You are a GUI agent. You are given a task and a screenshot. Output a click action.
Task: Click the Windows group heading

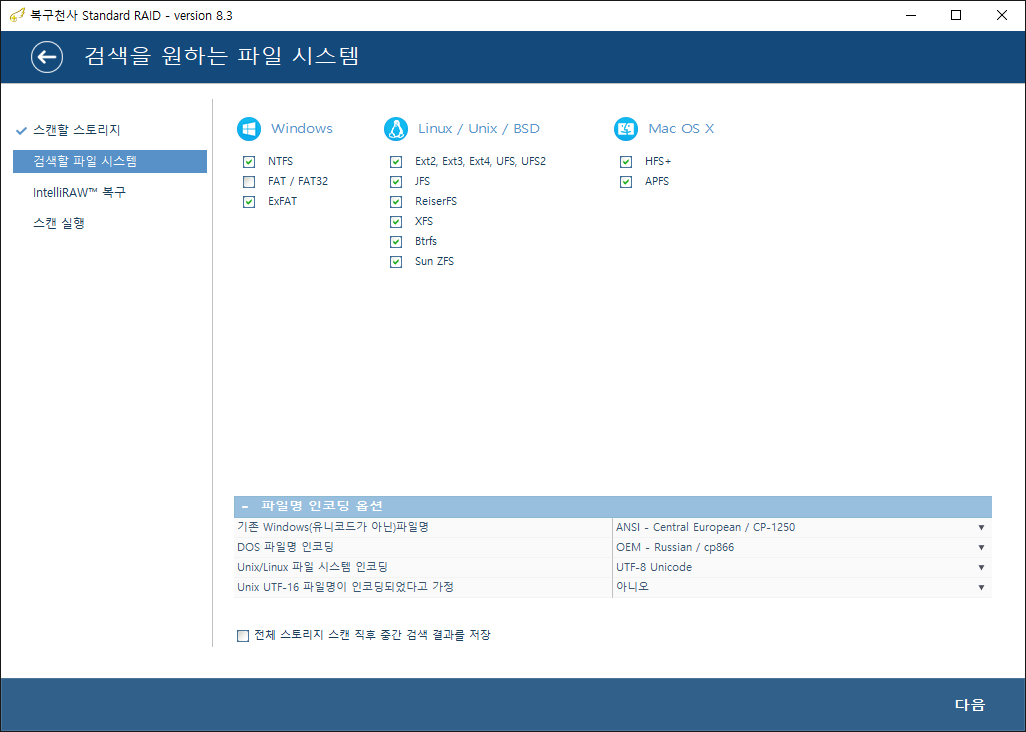302,129
